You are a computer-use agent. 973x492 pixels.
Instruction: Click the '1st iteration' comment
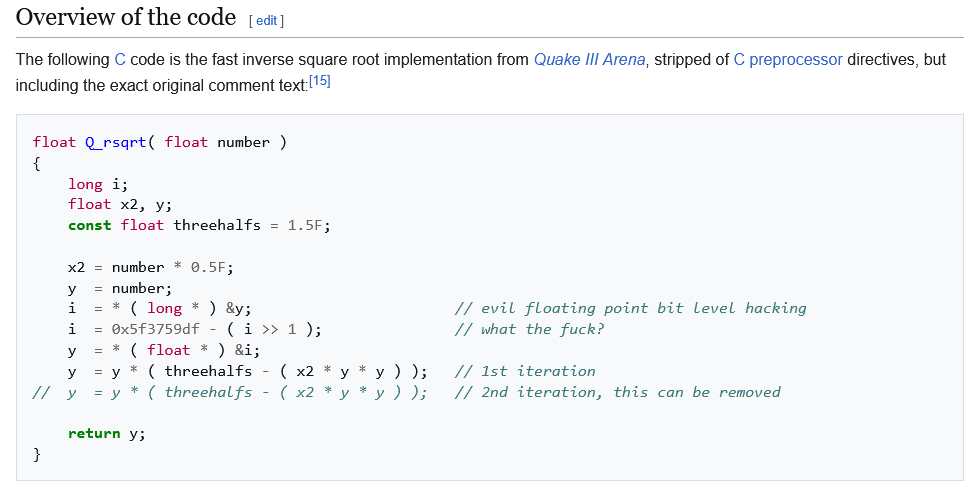(525, 371)
